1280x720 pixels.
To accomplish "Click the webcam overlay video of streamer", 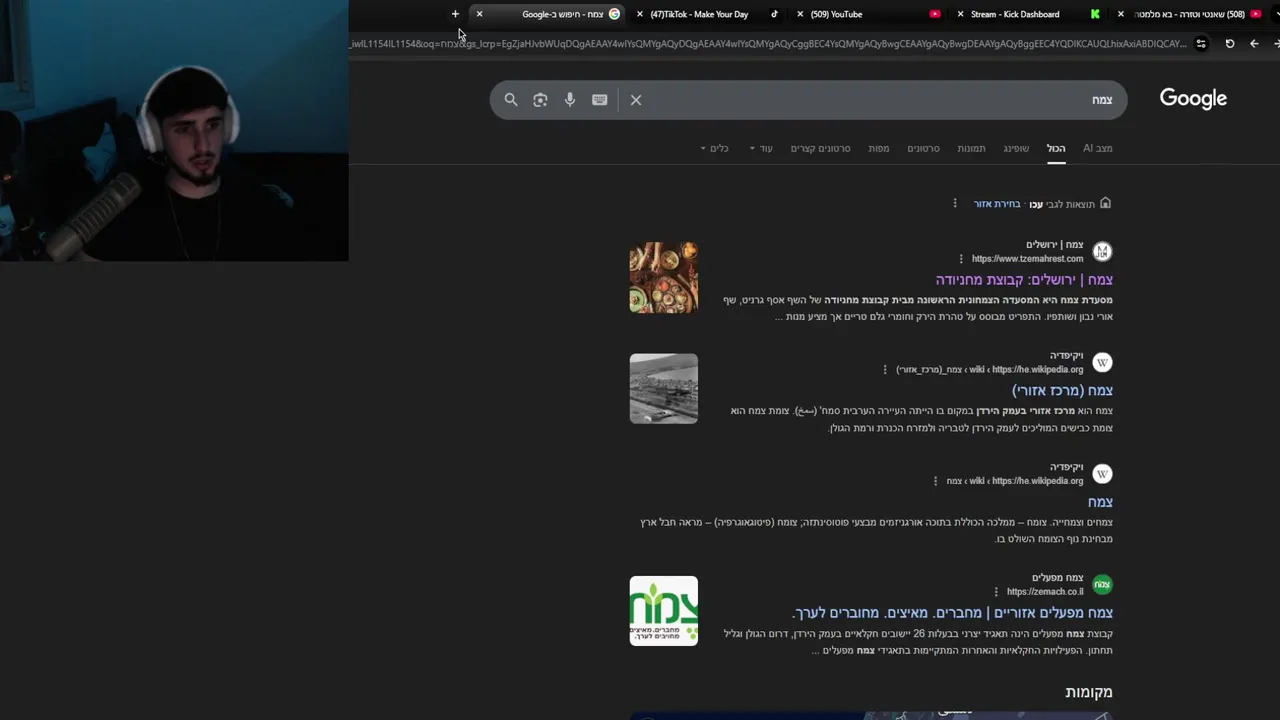I will tap(174, 131).
